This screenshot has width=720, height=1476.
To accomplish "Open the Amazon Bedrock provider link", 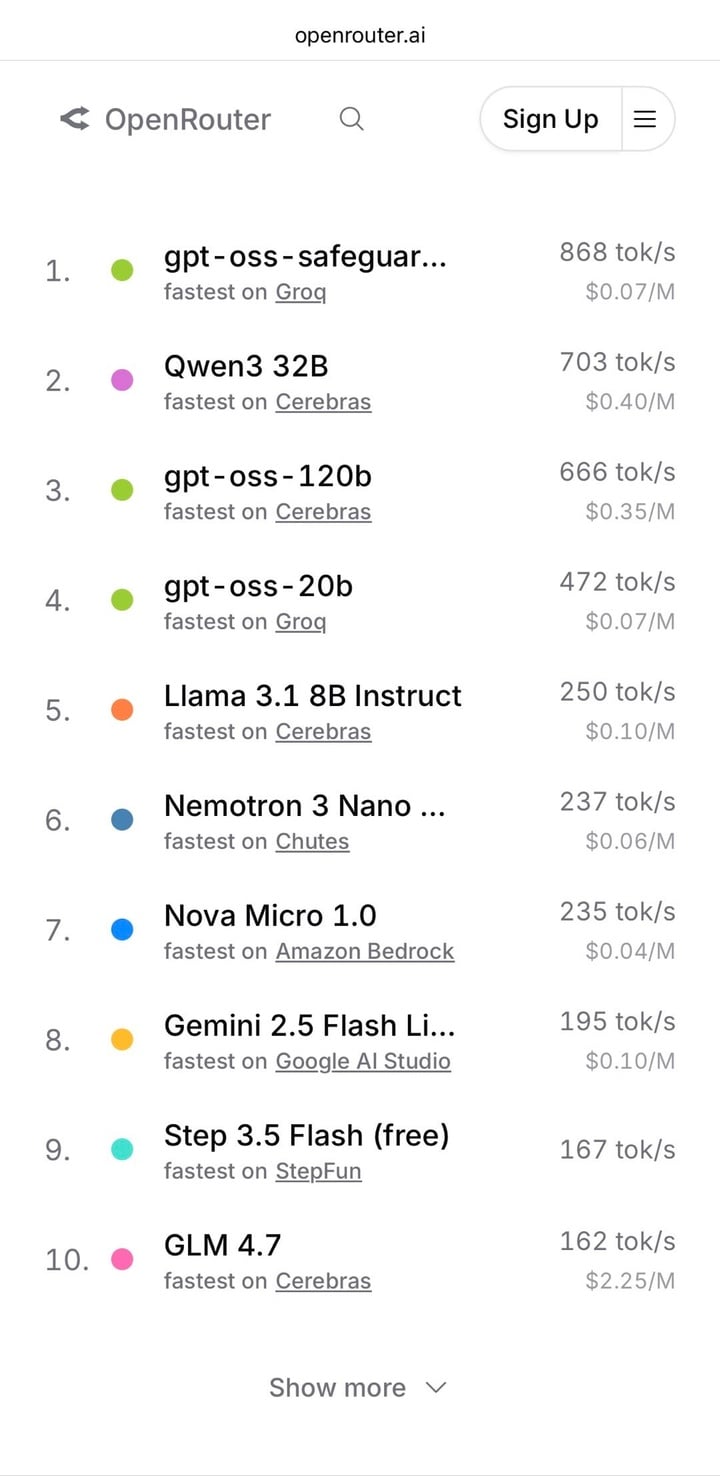I will pos(365,952).
